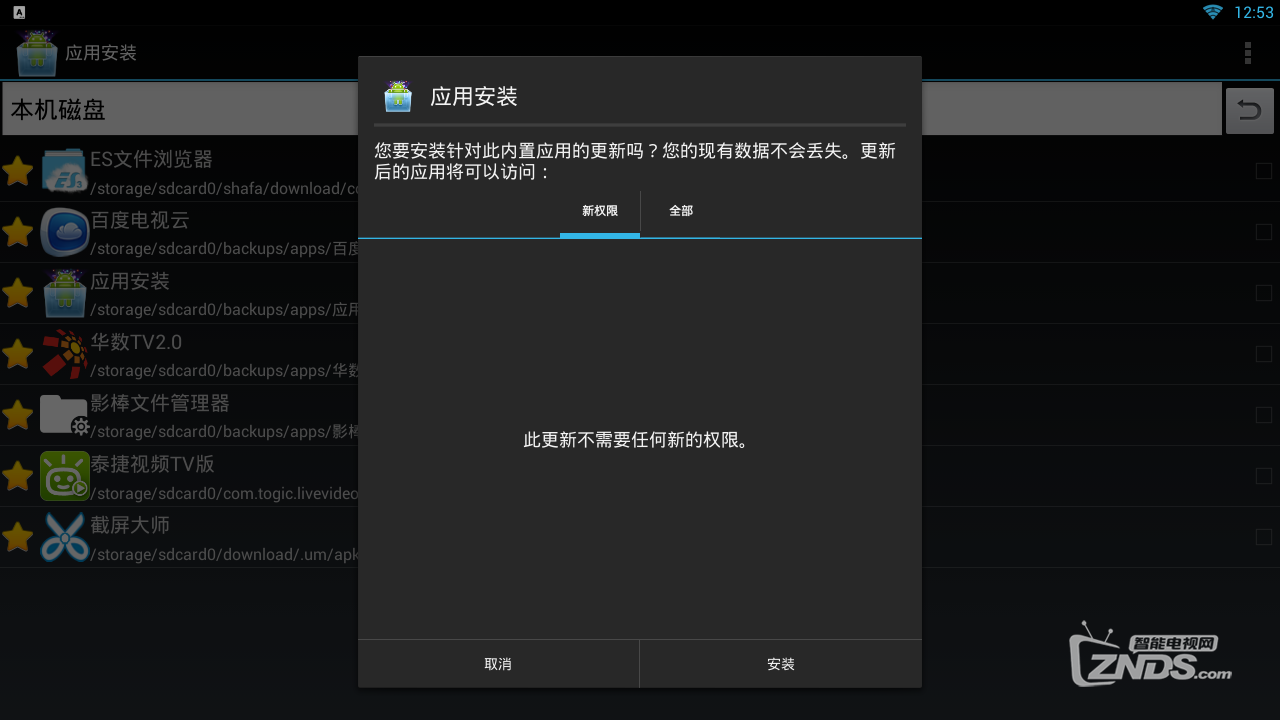Image resolution: width=1280 pixels, height=720 pixels.
Task: Click the 百度电视云 cloud icon
Action: [64, 232]
